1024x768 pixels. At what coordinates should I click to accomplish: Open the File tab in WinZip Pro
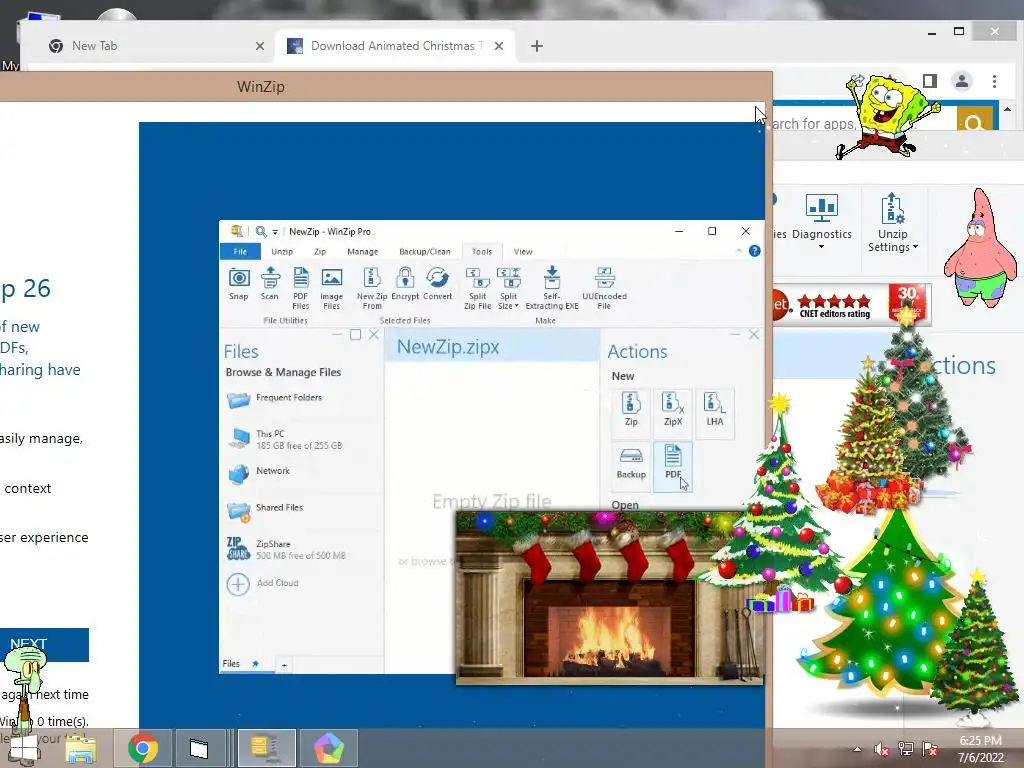point(240,251)
